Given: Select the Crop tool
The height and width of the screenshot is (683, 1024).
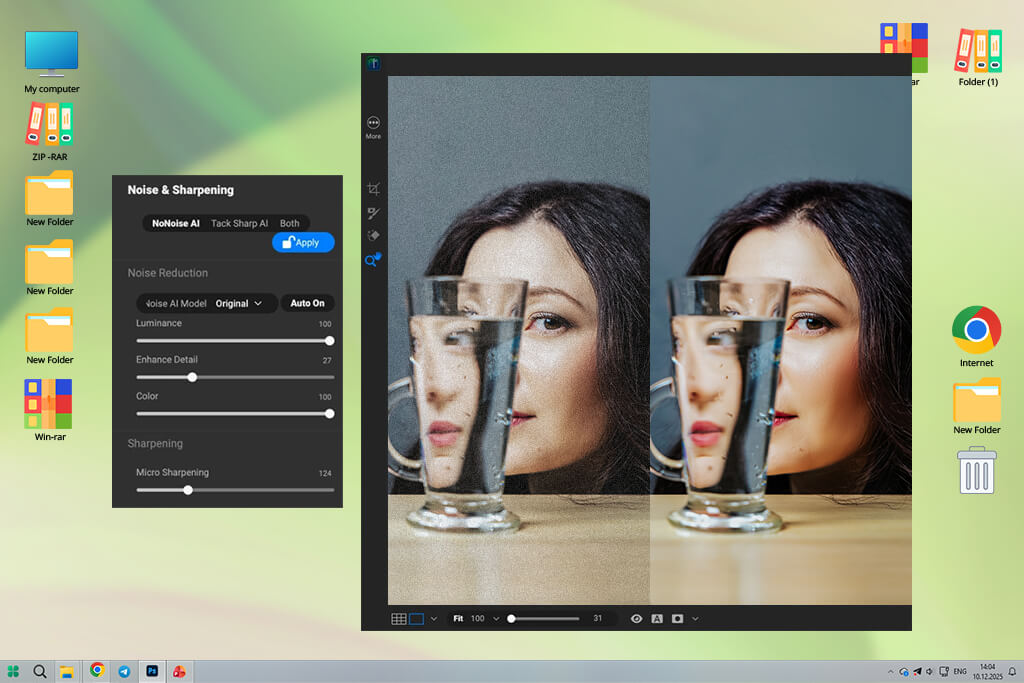Looking at the screenshot, I should pos(374,189).
